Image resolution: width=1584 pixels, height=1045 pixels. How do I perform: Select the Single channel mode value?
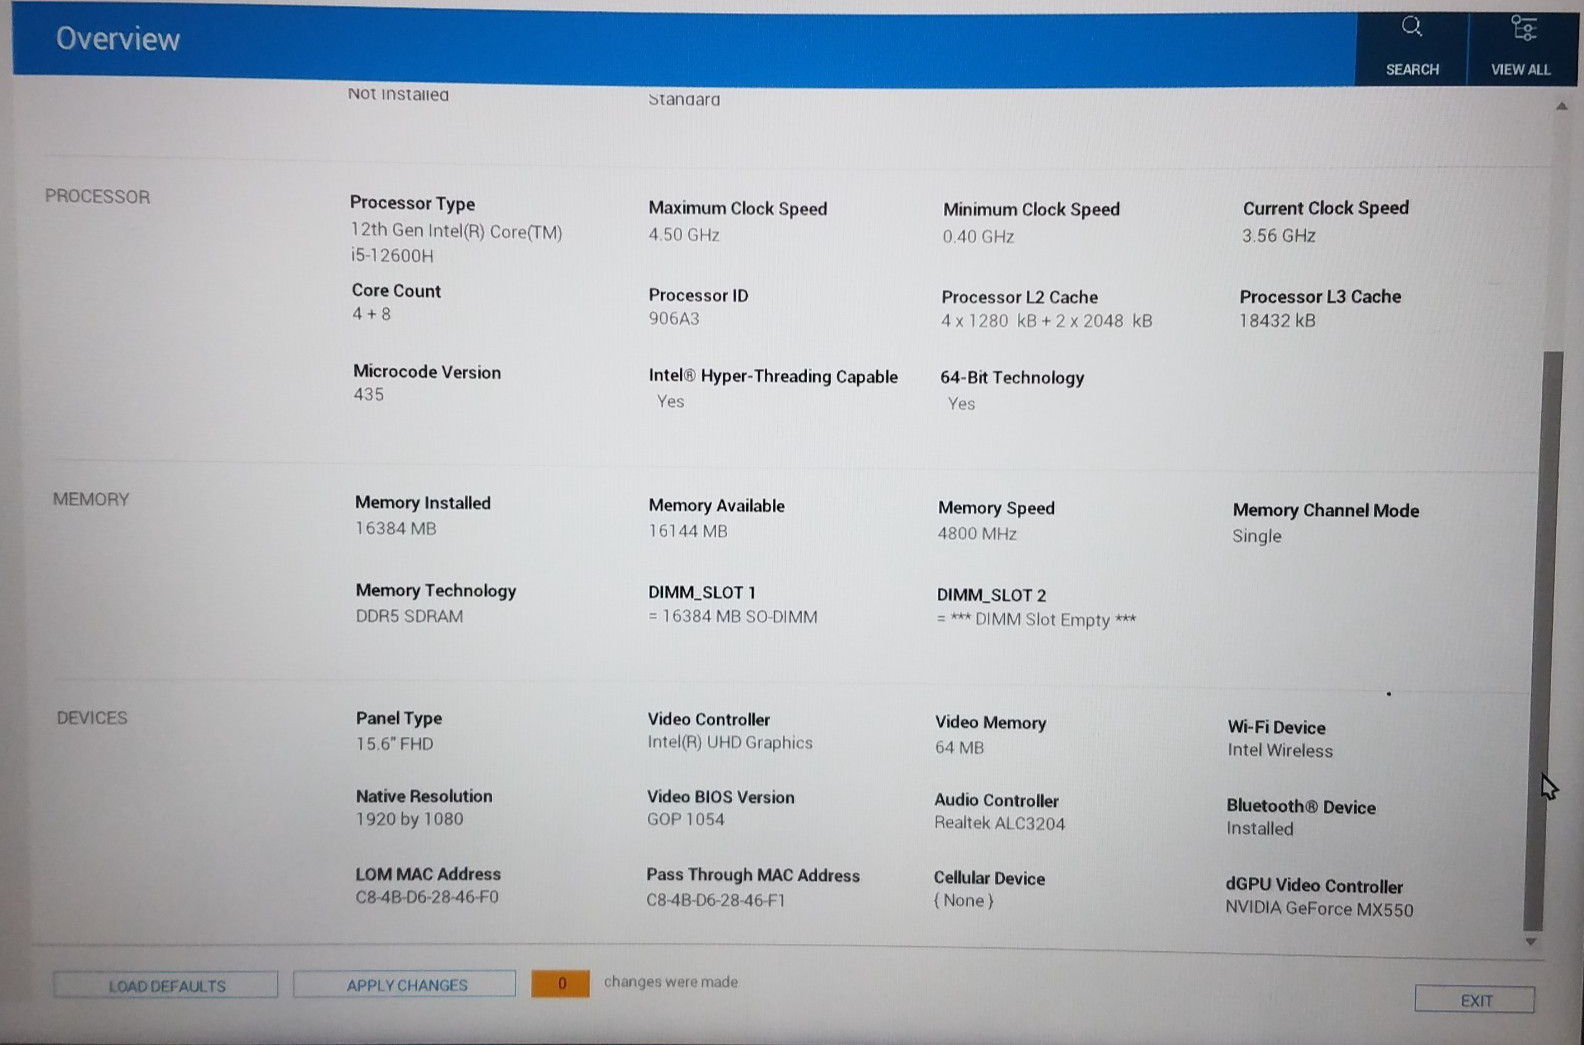1257,536
